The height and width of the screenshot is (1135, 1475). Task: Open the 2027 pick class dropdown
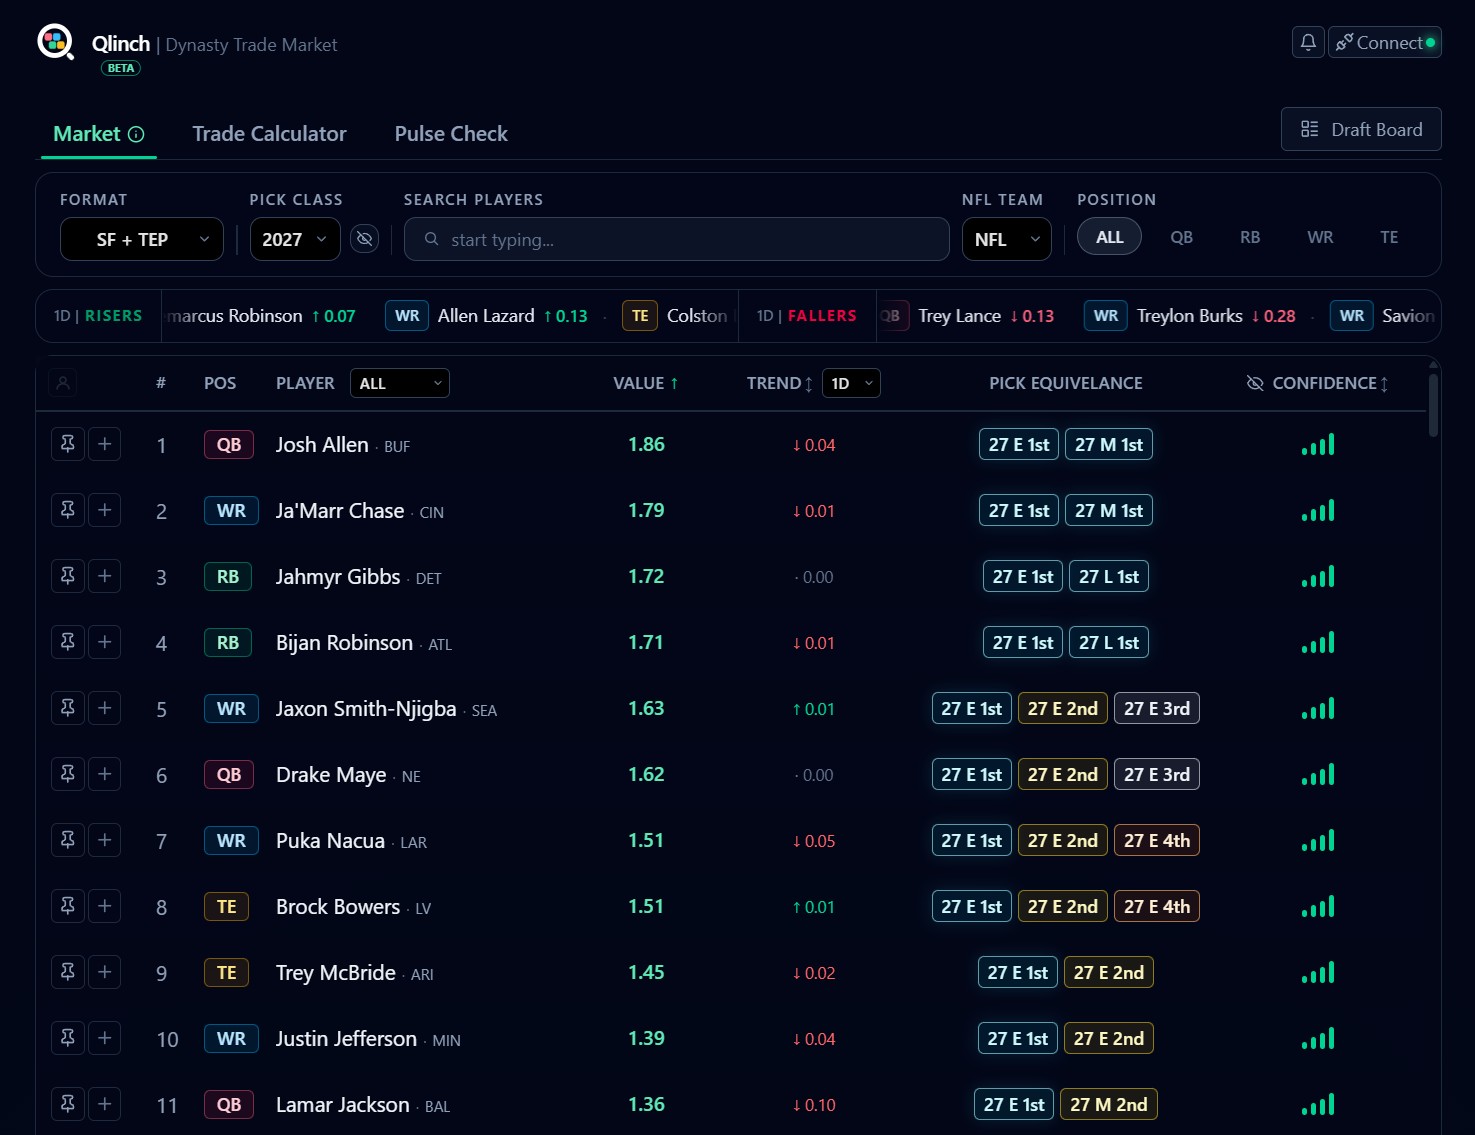coord(295,239)
